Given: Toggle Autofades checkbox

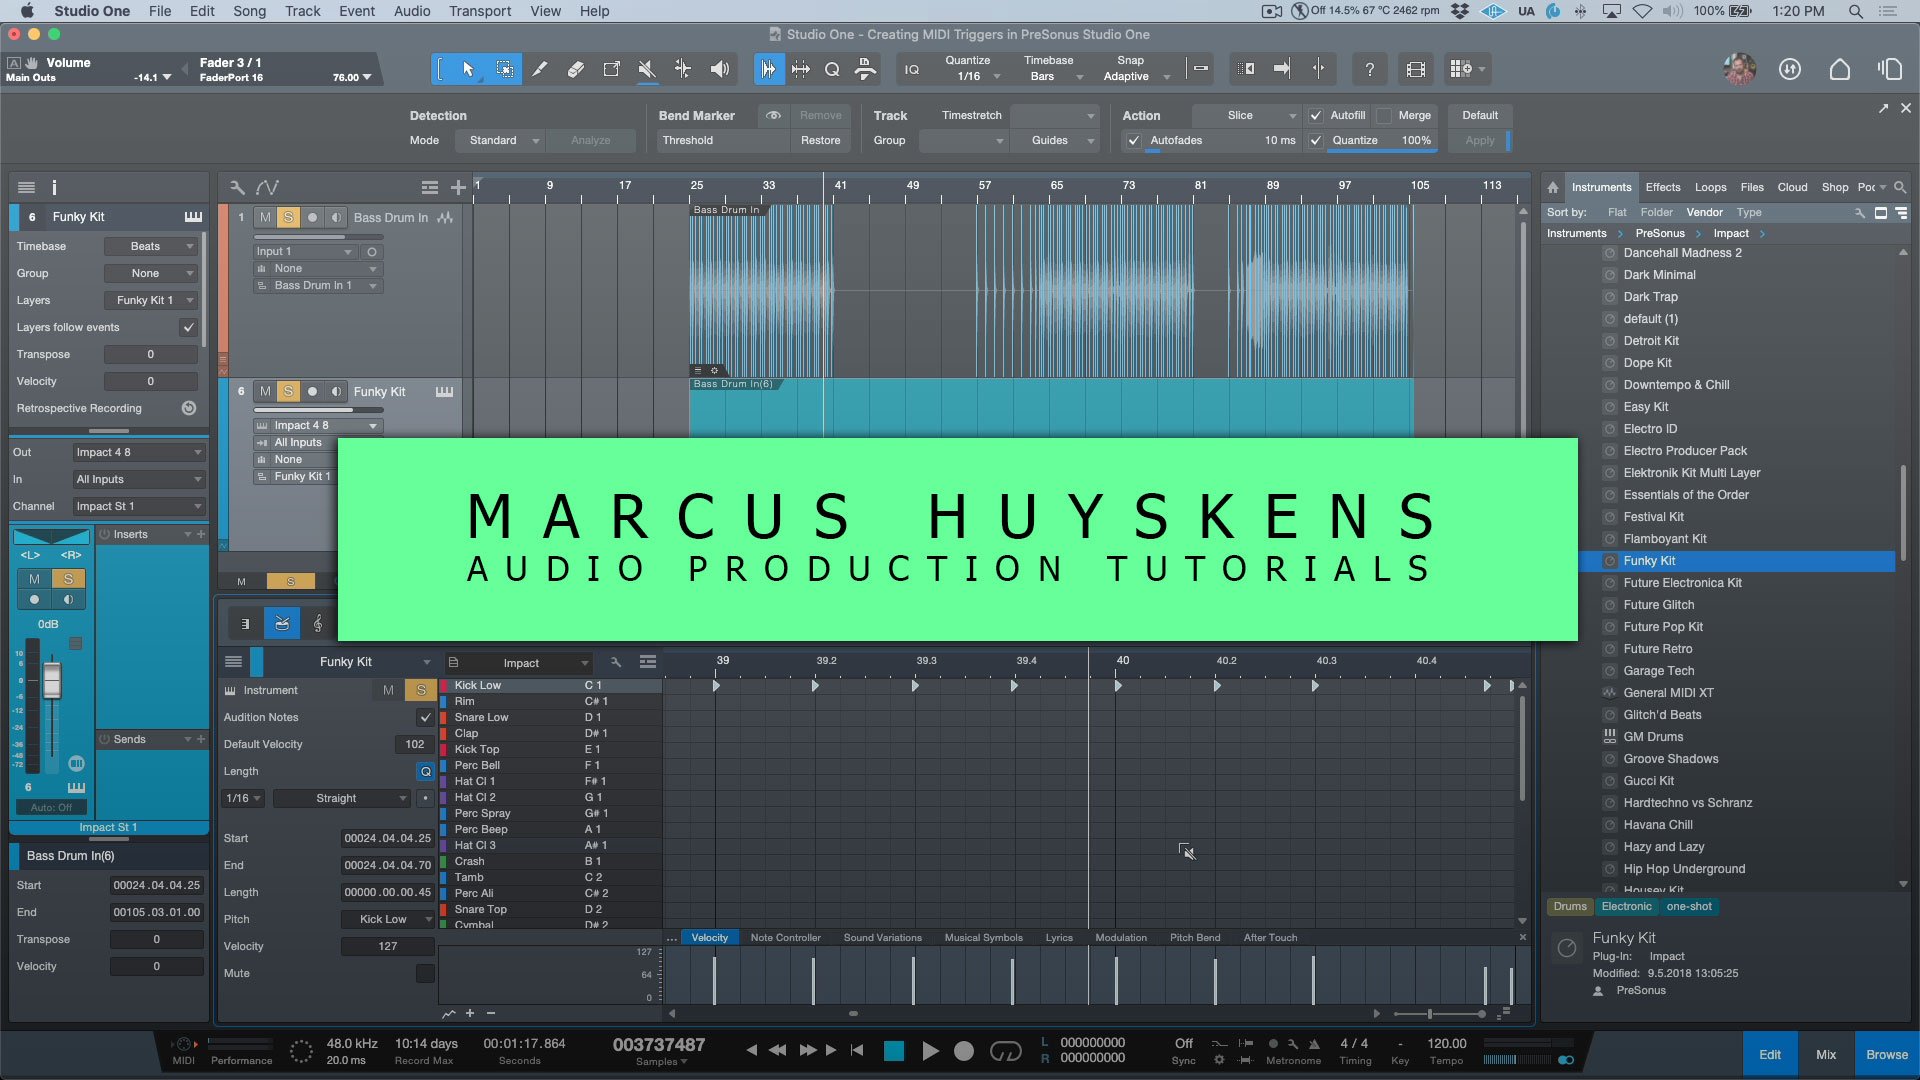Looking at the screenshot, I should tap(1134, 141).
